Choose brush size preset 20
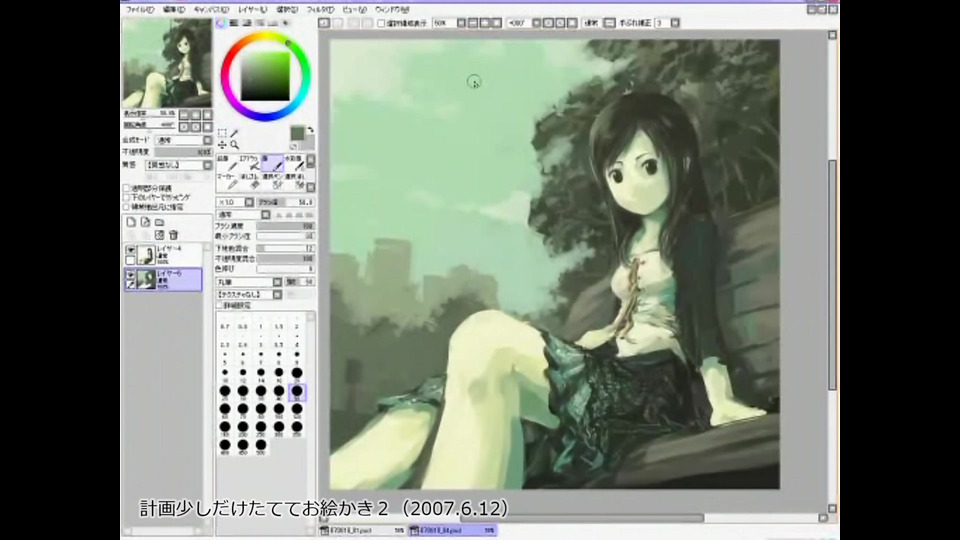This screenshot has height=540, width=960. coord(297,373)
